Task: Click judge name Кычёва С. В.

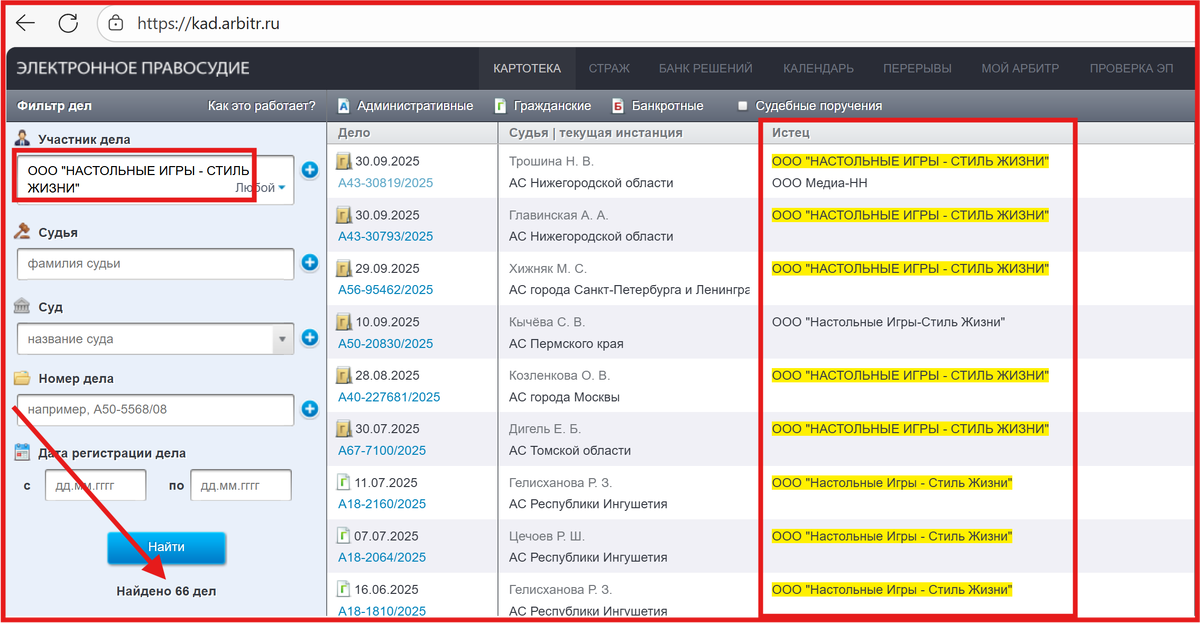Action: point(547,322)
